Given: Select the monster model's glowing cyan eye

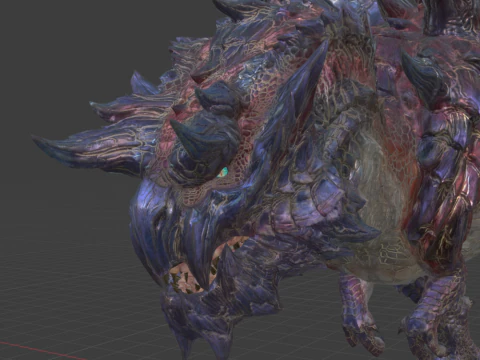Looking at the screenshot, I should 223,173.
